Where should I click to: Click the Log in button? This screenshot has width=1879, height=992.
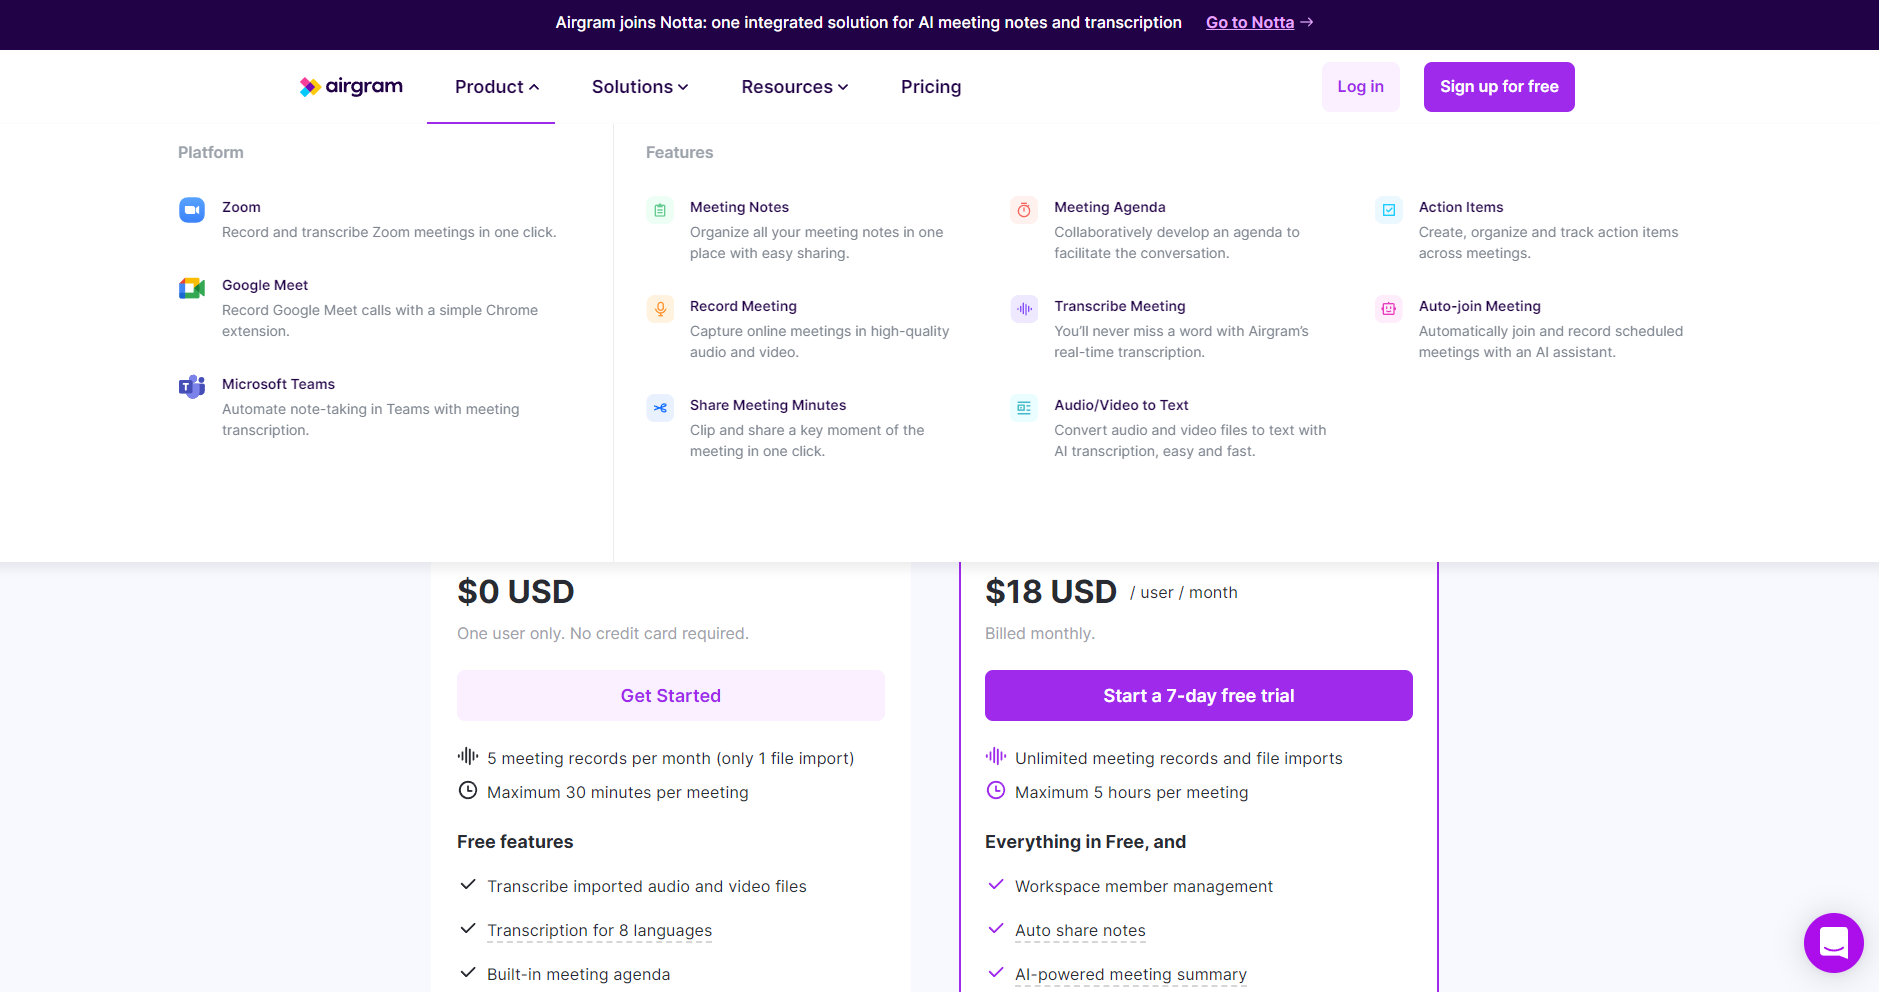pyautogui.click(x=1360, y=87)
